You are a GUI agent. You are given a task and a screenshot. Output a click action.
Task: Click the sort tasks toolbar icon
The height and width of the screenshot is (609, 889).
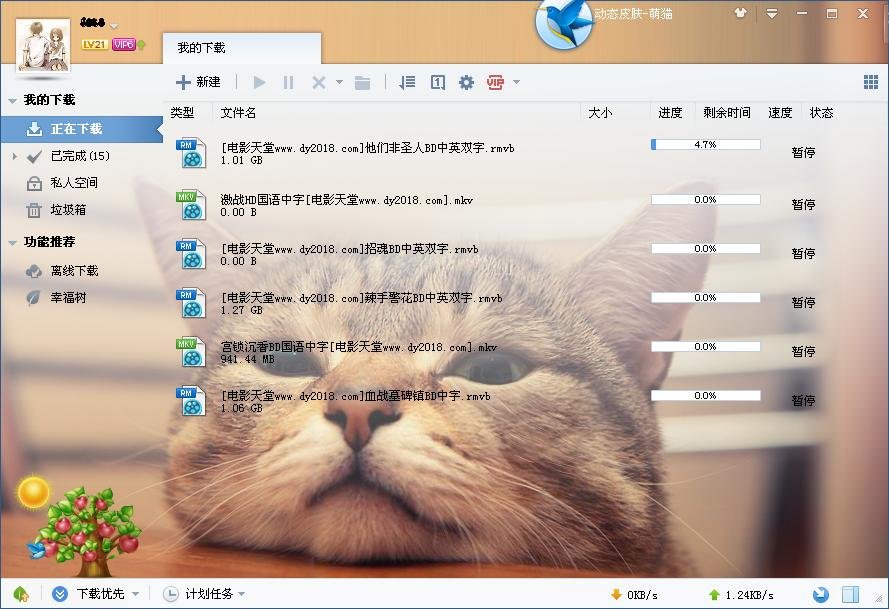[407, 83]
